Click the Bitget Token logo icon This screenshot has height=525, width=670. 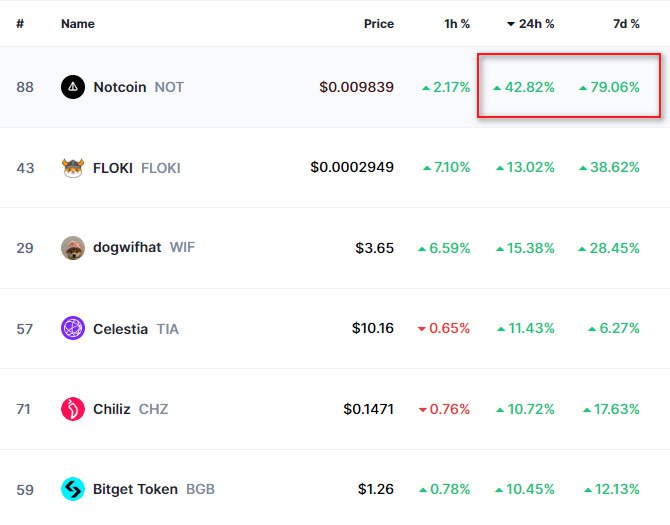click(73, 489)
